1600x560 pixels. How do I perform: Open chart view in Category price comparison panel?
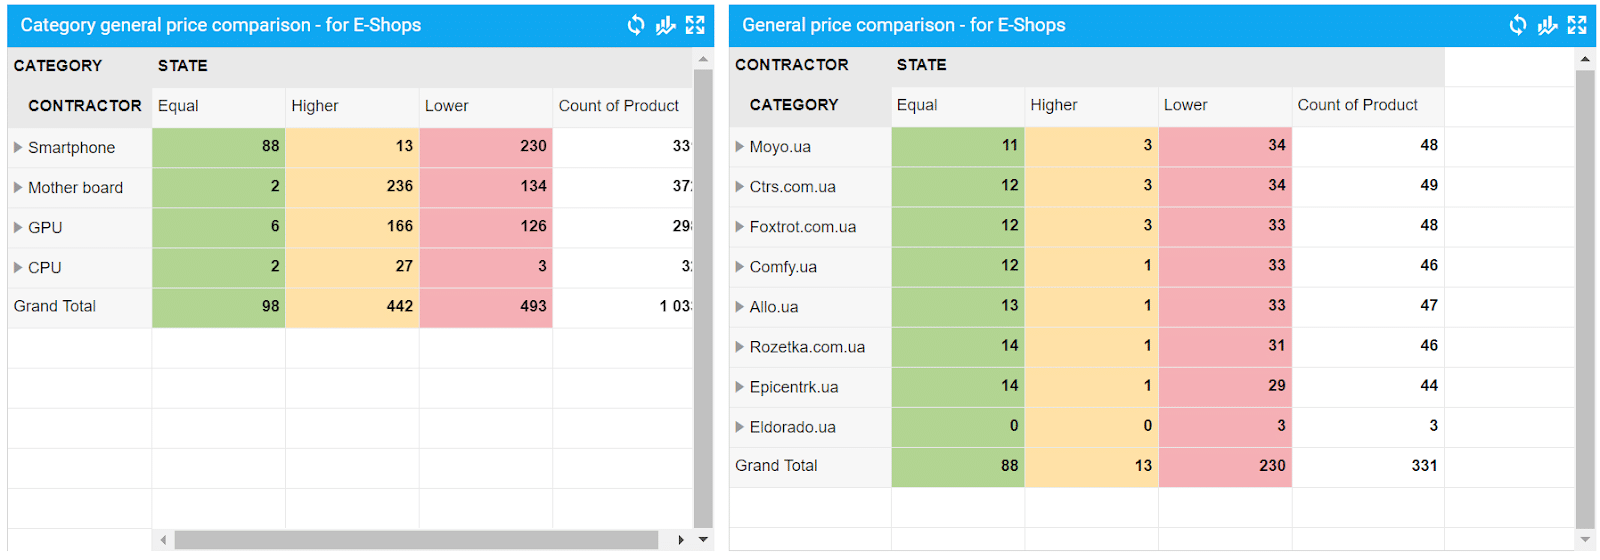(x=665, y=25)
